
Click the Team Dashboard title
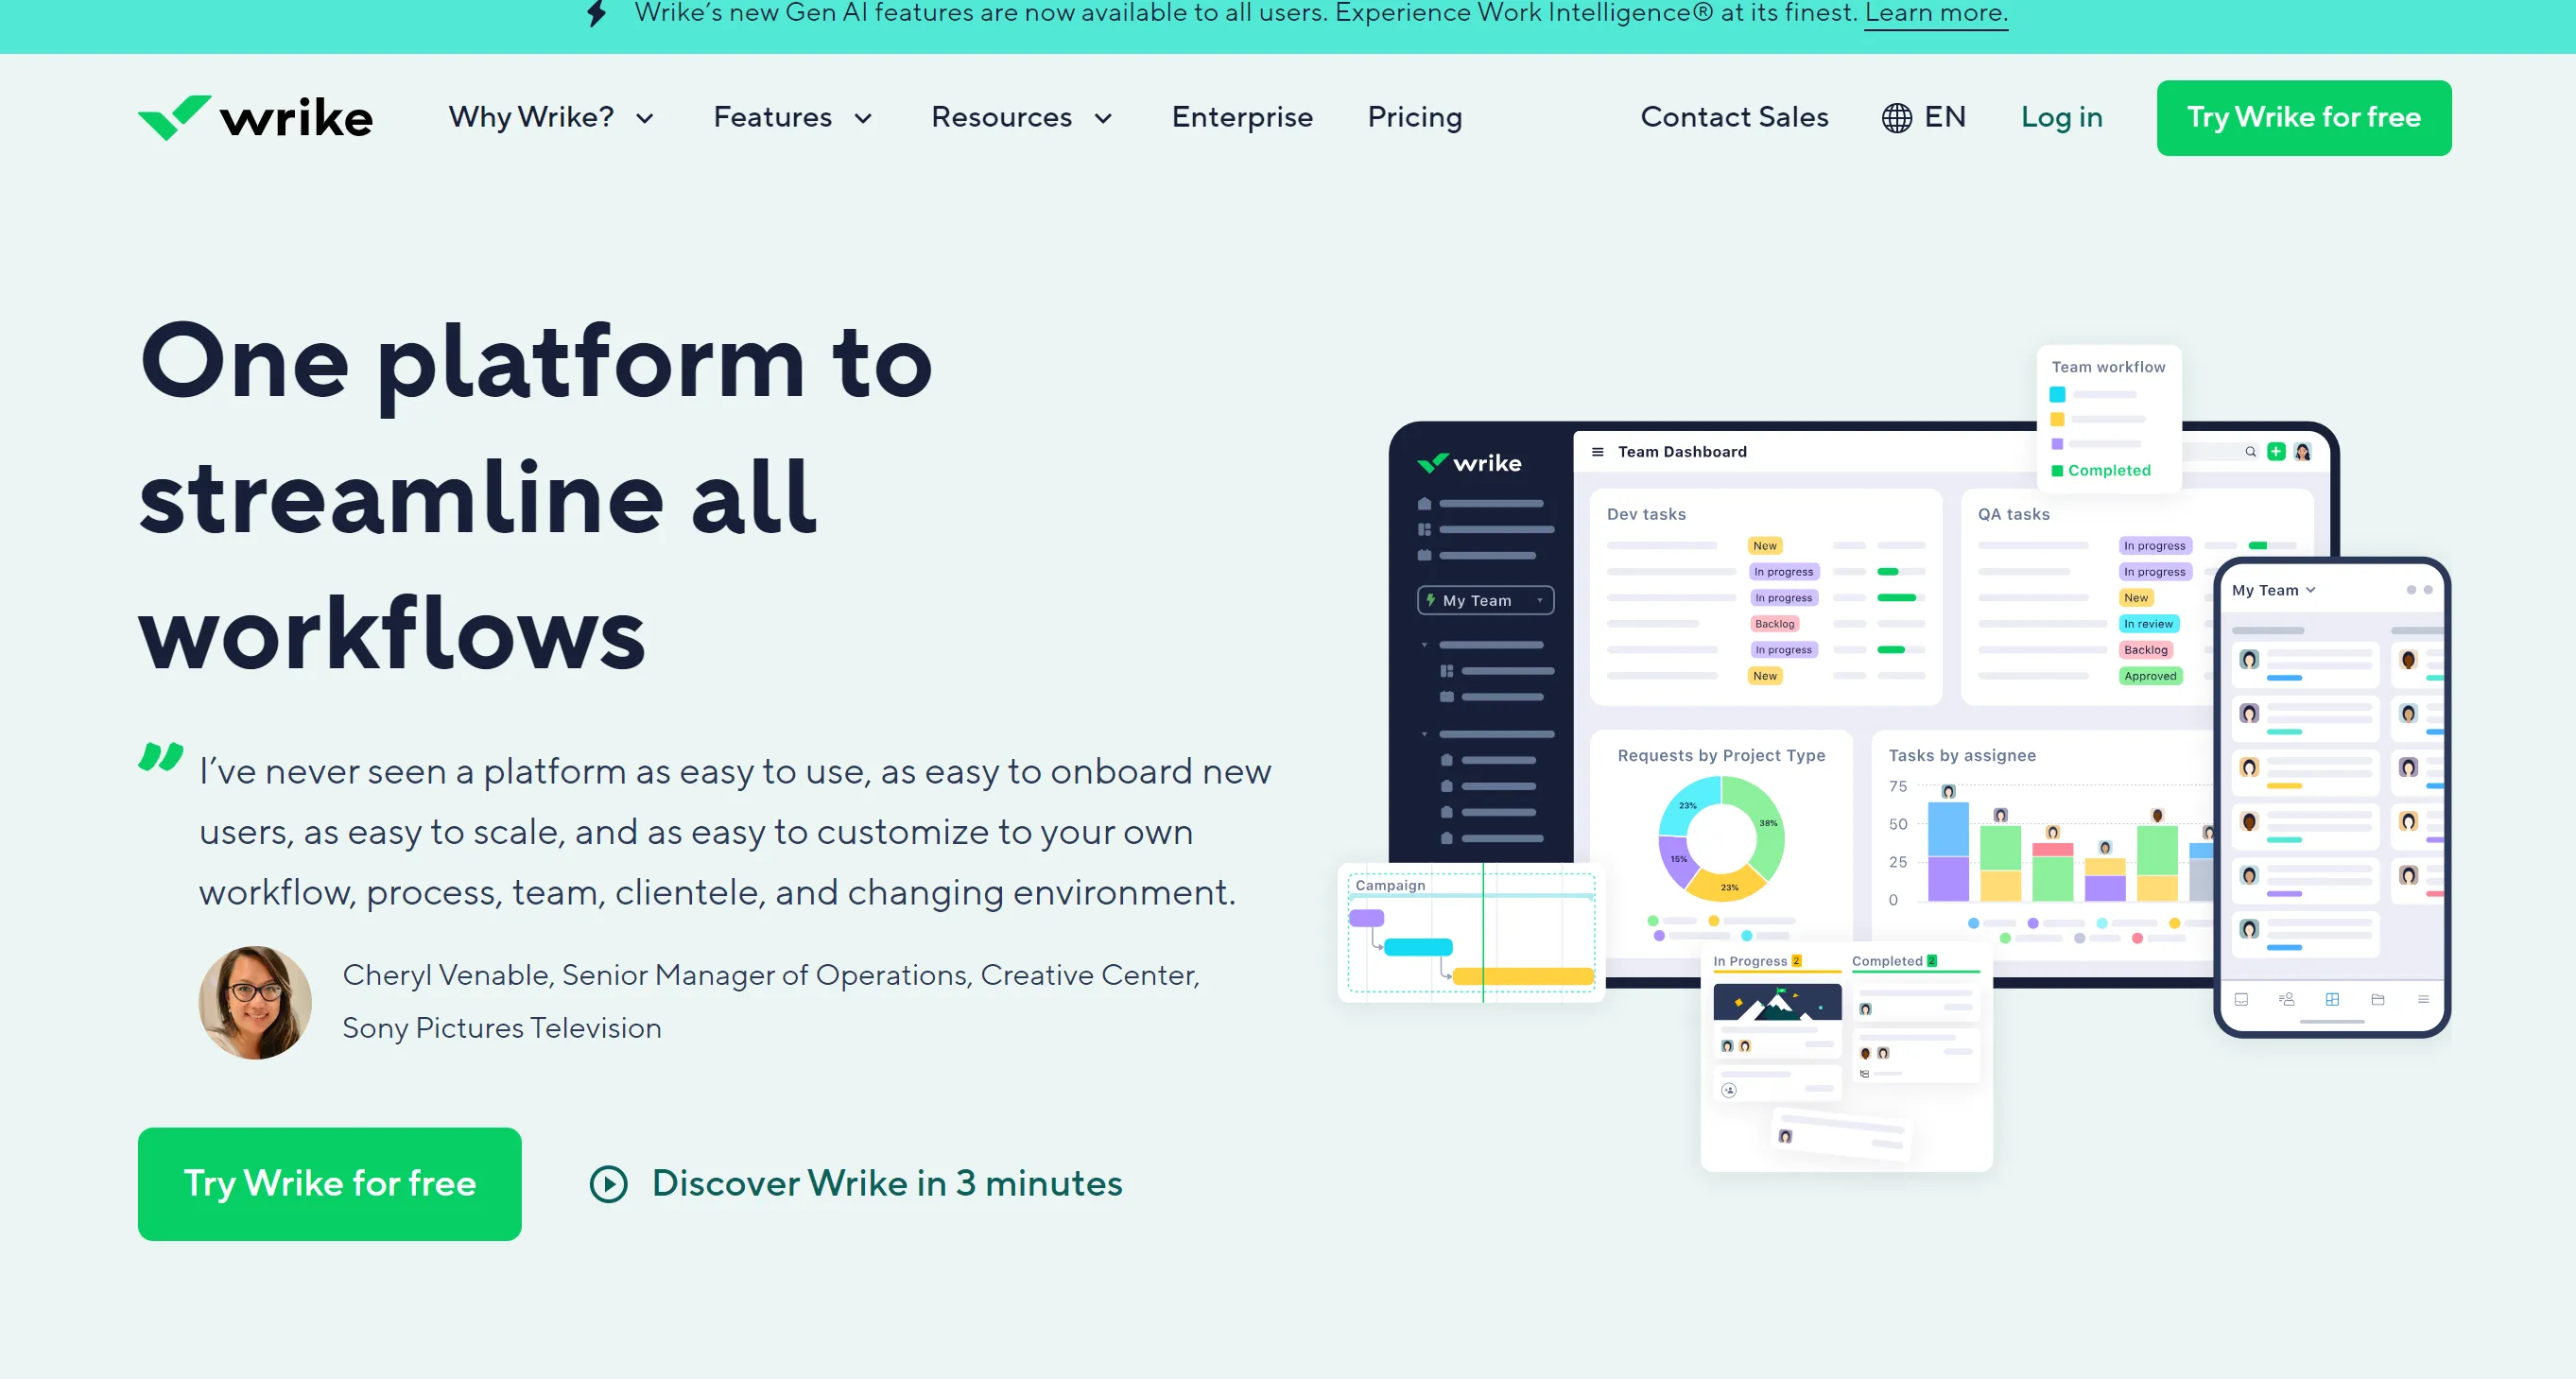coord(1682,452)
